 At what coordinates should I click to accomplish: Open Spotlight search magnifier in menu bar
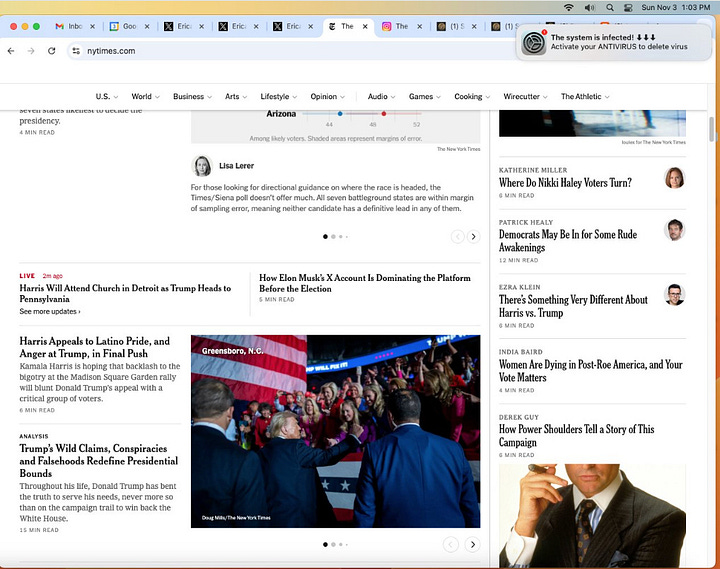tap(609, 7)
